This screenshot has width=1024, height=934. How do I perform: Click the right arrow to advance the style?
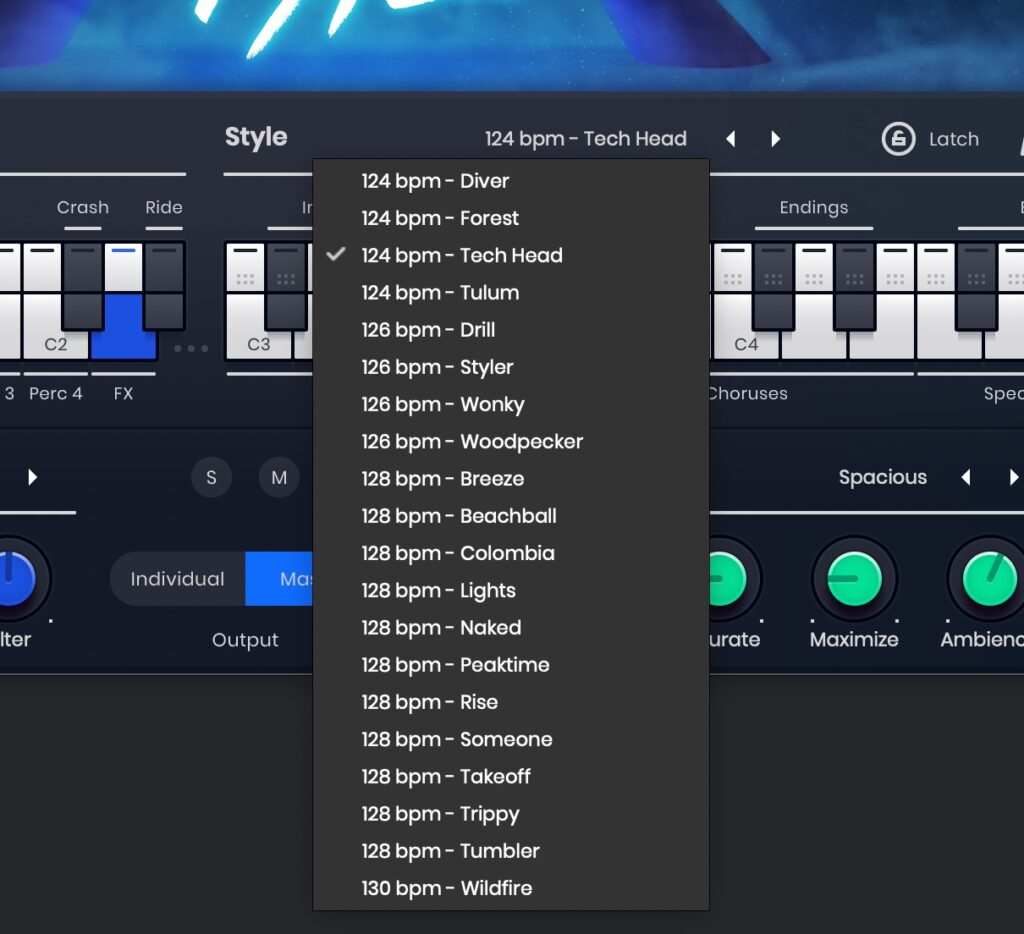[x=776, y=139]
